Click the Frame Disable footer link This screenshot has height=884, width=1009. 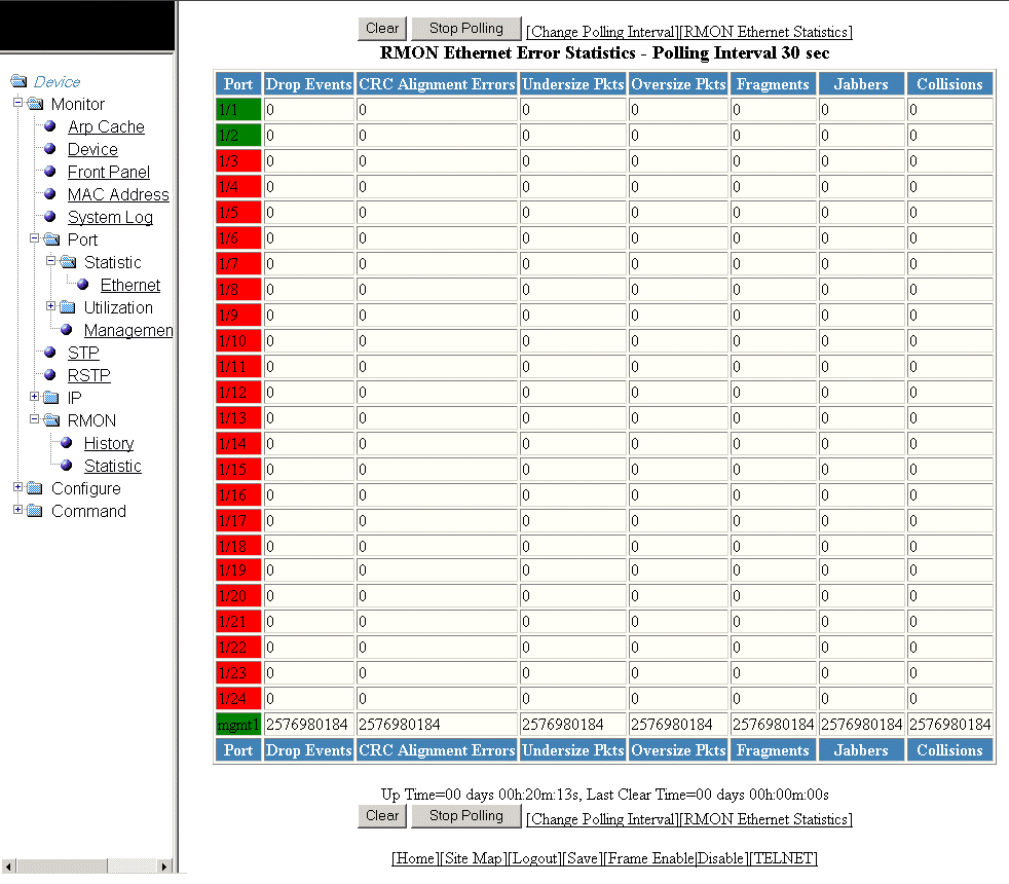[721, 858]
